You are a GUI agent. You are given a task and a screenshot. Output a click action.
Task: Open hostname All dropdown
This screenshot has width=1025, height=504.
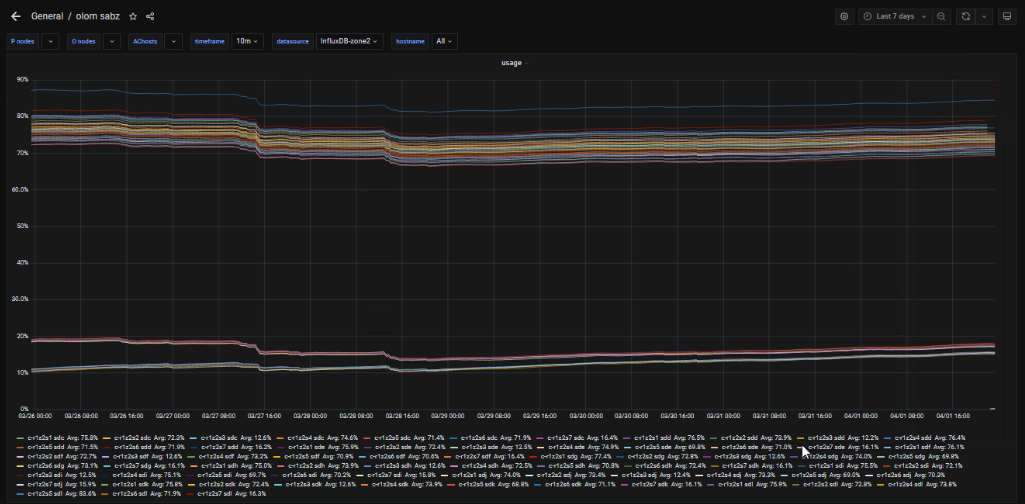[x=444, y=41]
